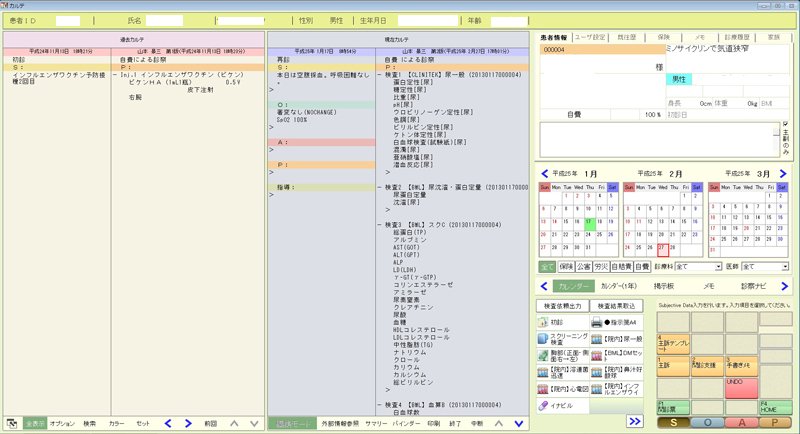This screenshot has height=434, width=800.
Task: Select the スクリーニング検査 set icon
Action: coord(543,339)
